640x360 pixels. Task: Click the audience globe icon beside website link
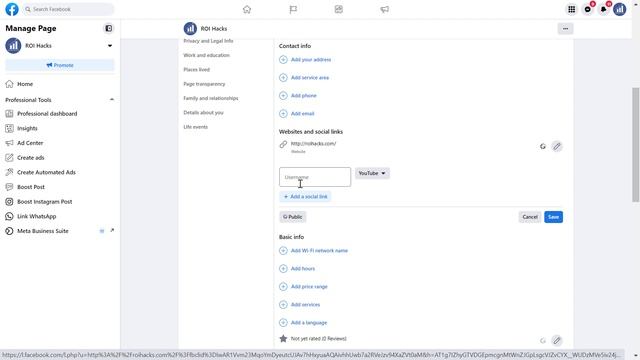pyautogui.click(x=543, y=146)
